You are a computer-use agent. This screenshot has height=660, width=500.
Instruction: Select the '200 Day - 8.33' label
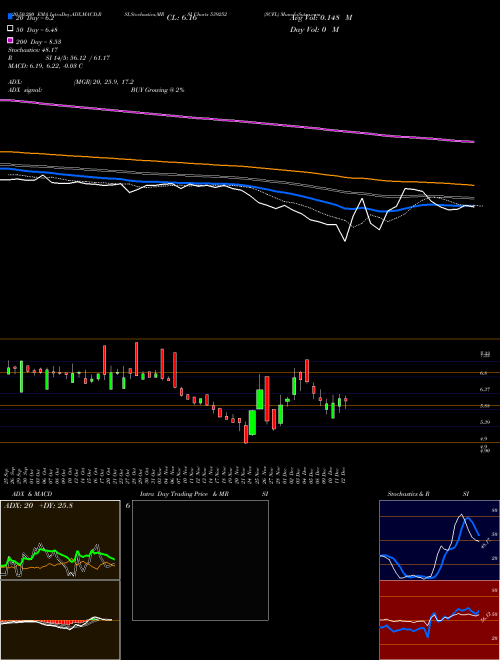pyautogui.click(x=38, y=42)
